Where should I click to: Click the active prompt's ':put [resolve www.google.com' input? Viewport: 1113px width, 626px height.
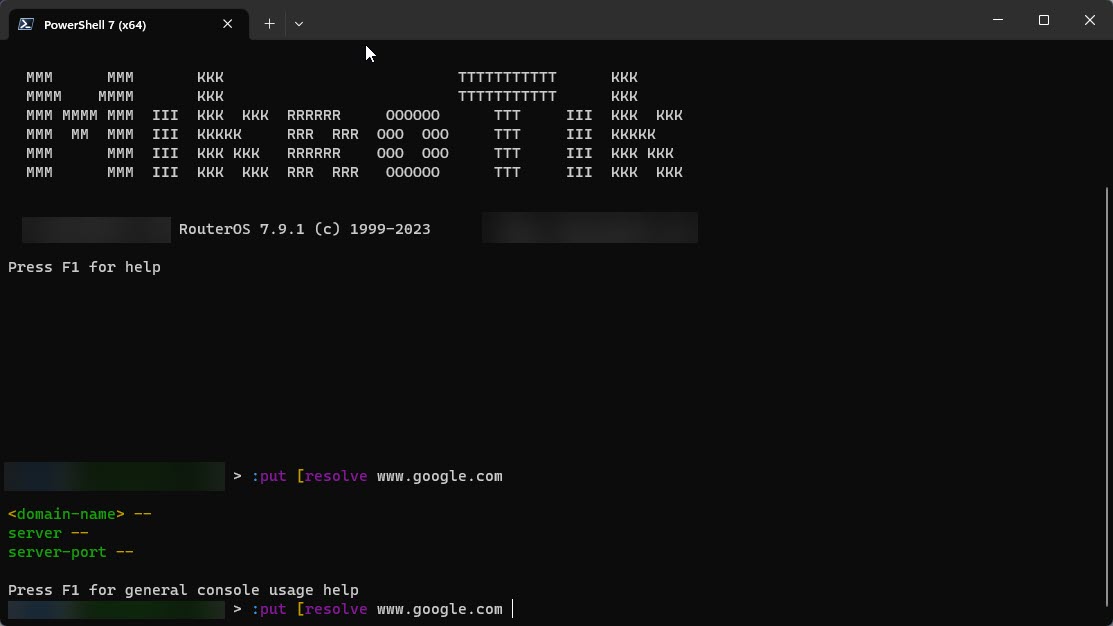pos(377,609)
